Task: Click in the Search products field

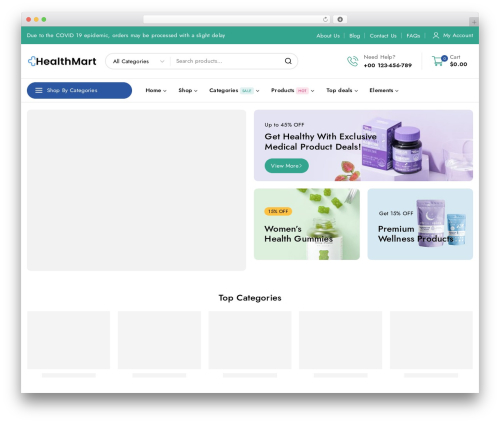Action: pyautogui.click(x=227, y=61)
